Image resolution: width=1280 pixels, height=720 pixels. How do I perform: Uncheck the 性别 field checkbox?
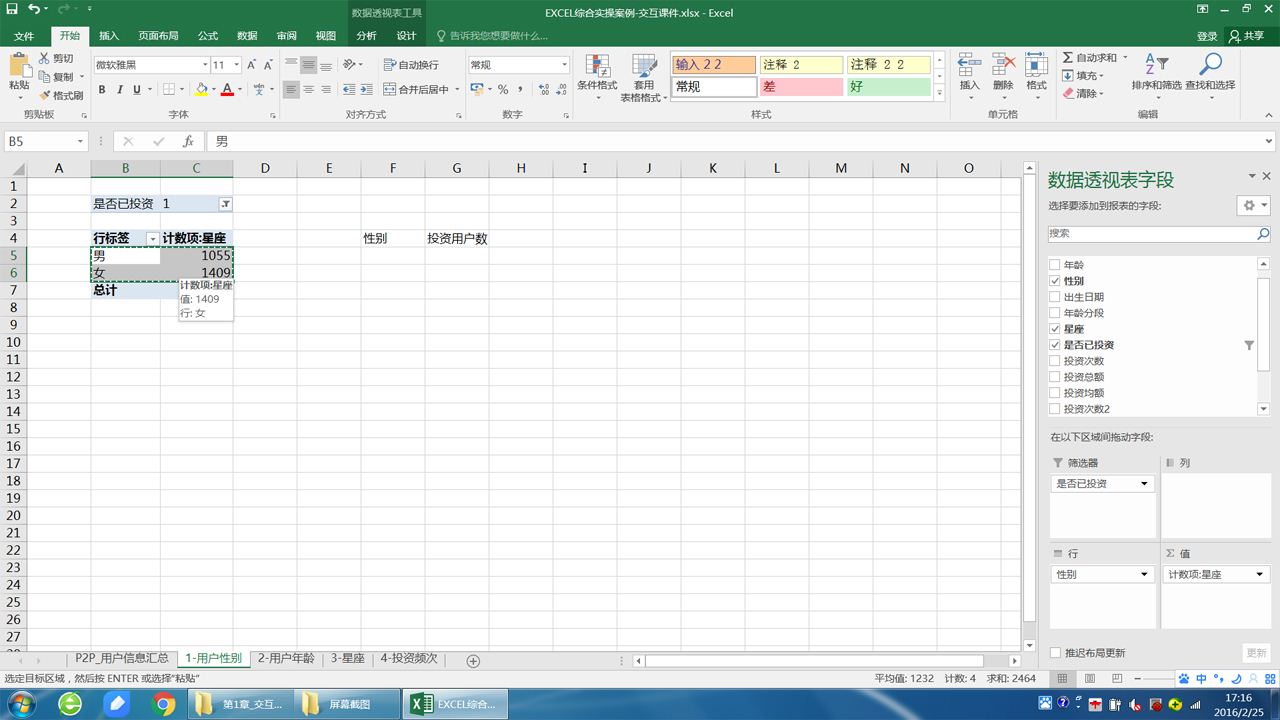pos(1054,281)
